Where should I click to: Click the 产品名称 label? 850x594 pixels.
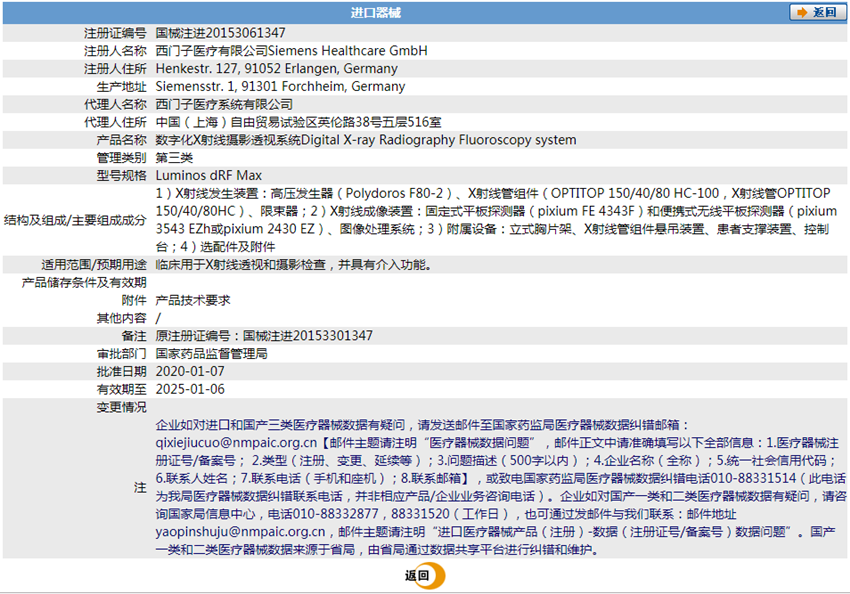(121, 140)
